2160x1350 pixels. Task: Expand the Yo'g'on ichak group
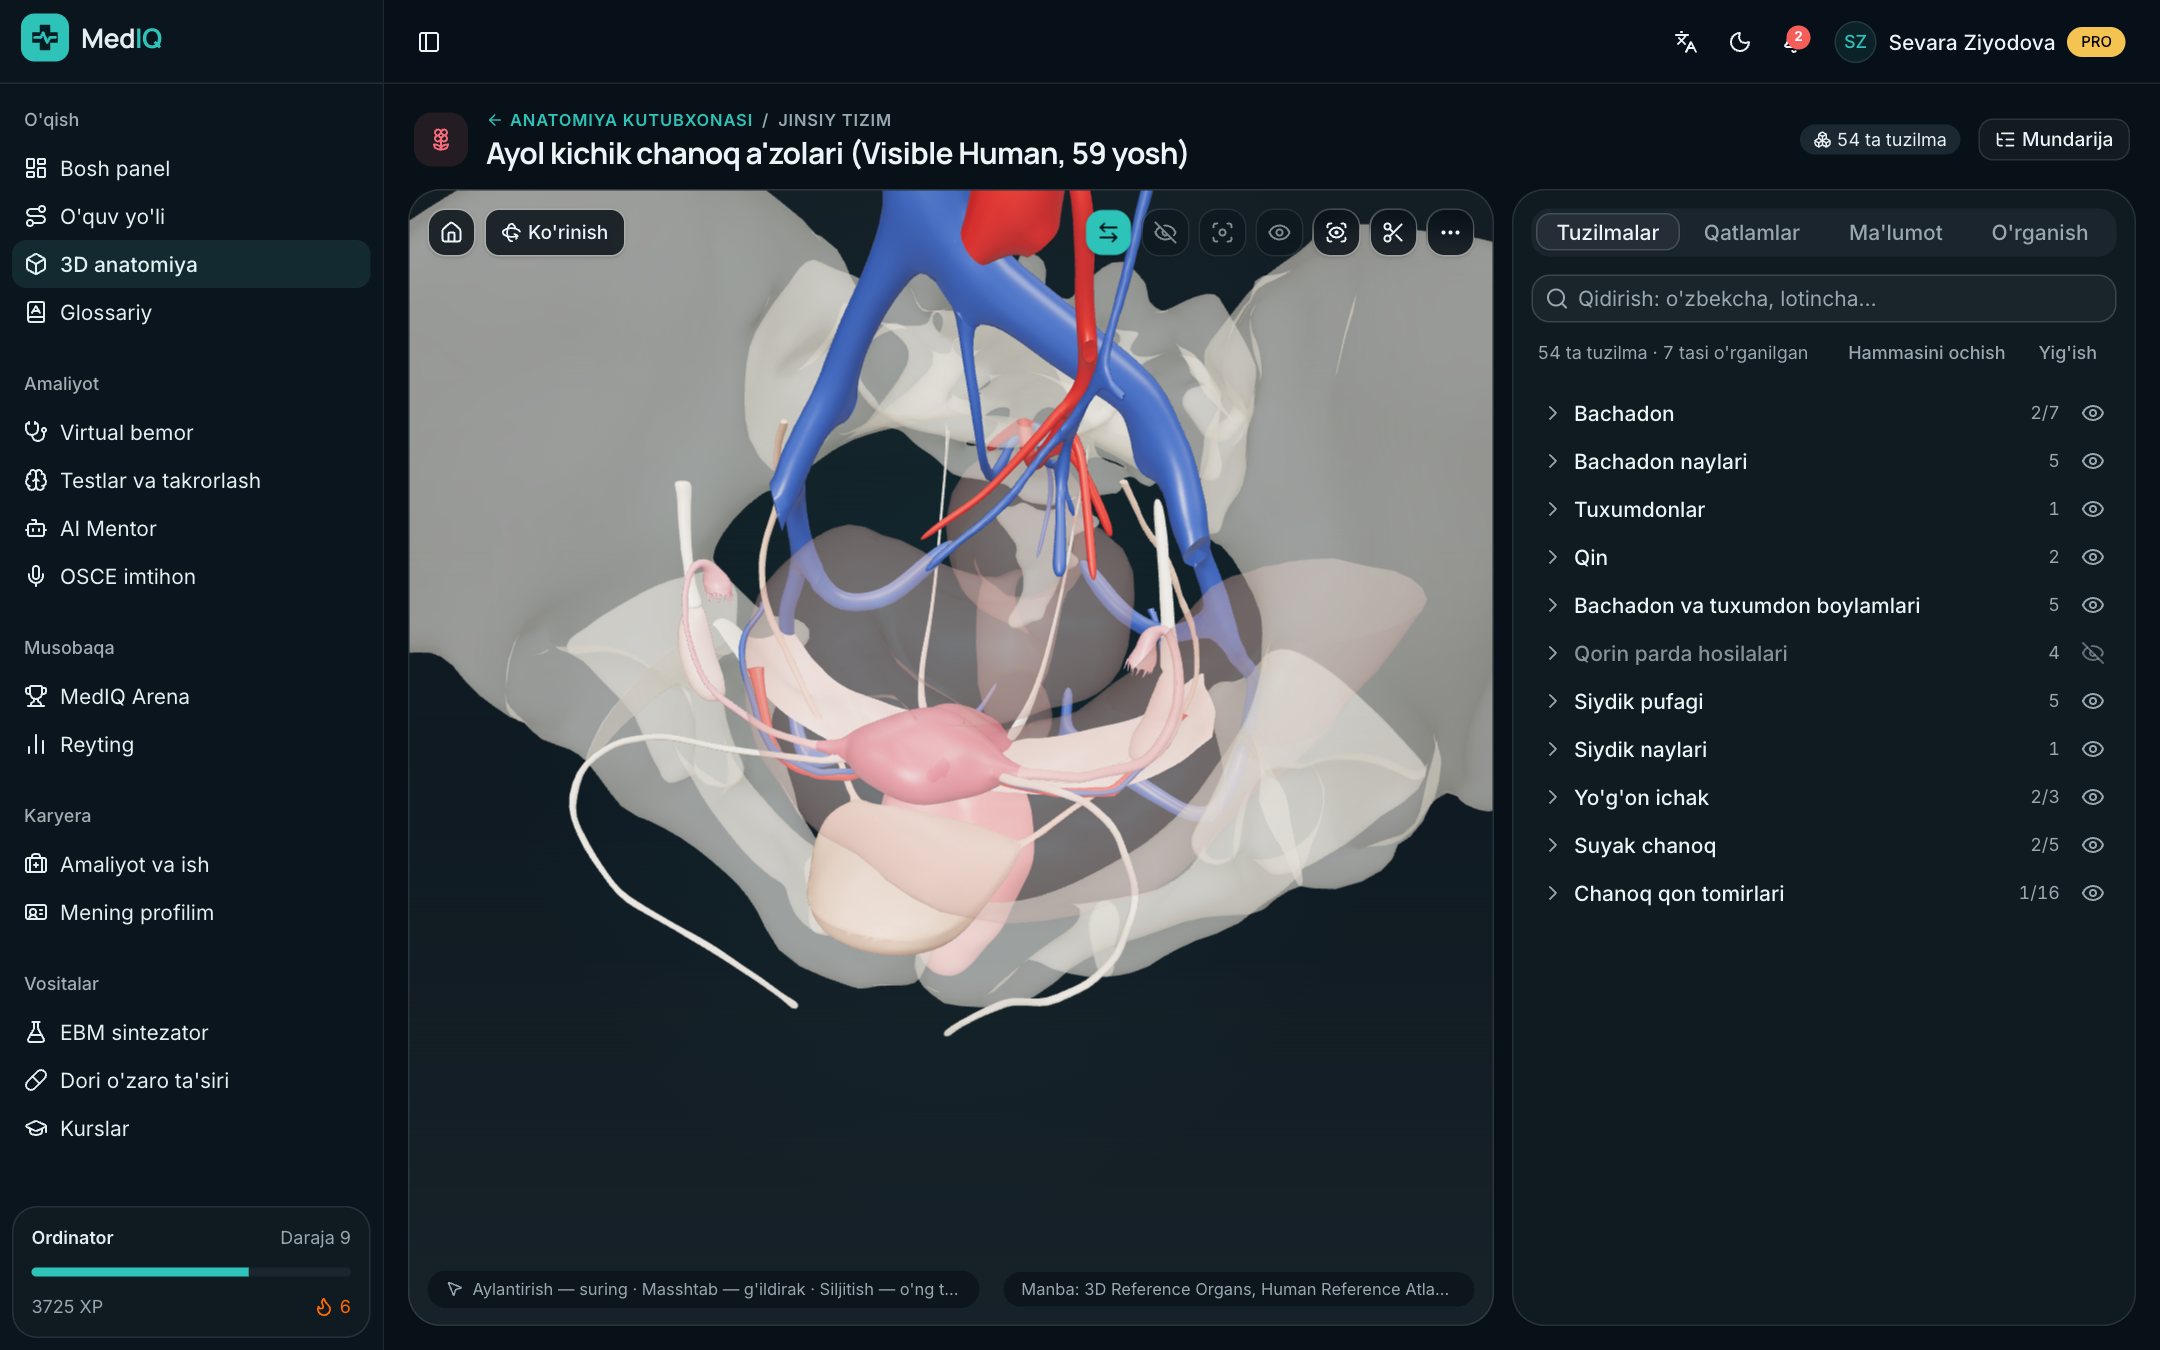1552,797
